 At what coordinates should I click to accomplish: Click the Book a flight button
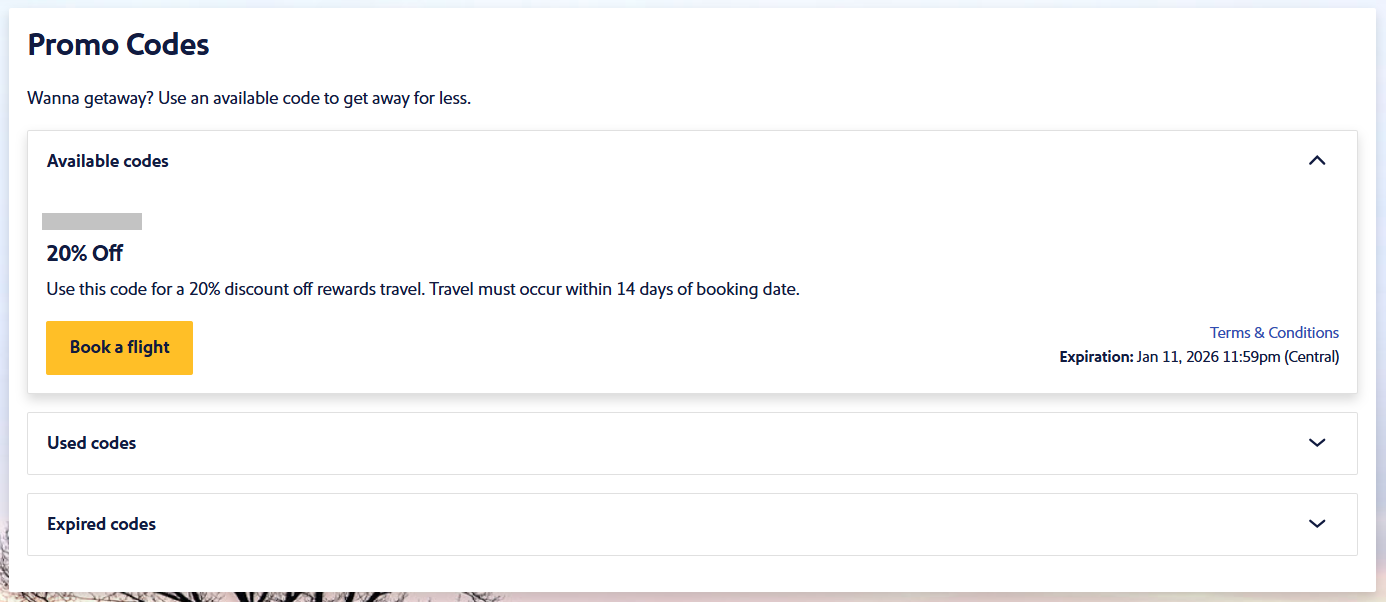click(x=119, y=348)
